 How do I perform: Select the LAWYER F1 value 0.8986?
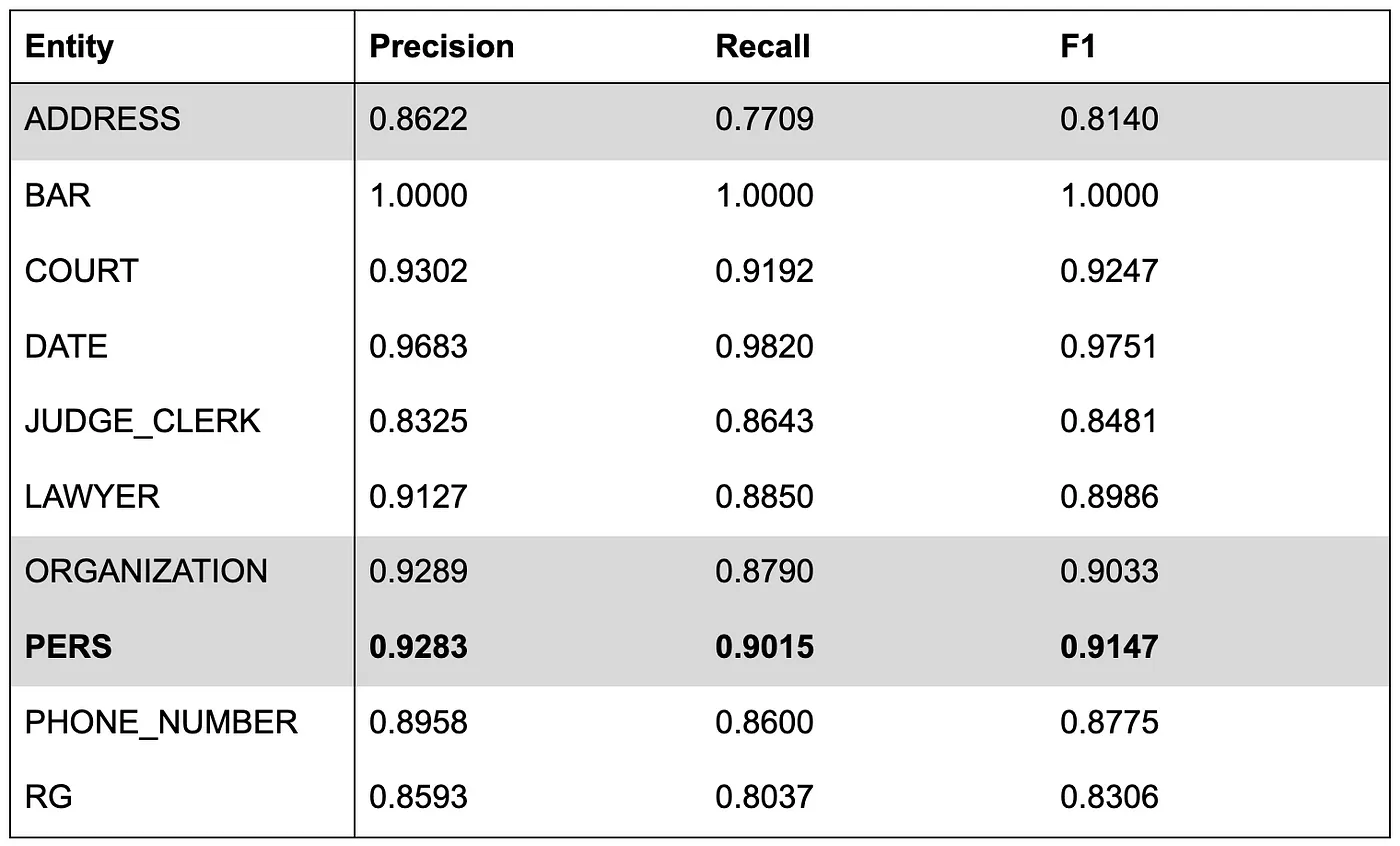point(1109,497)
